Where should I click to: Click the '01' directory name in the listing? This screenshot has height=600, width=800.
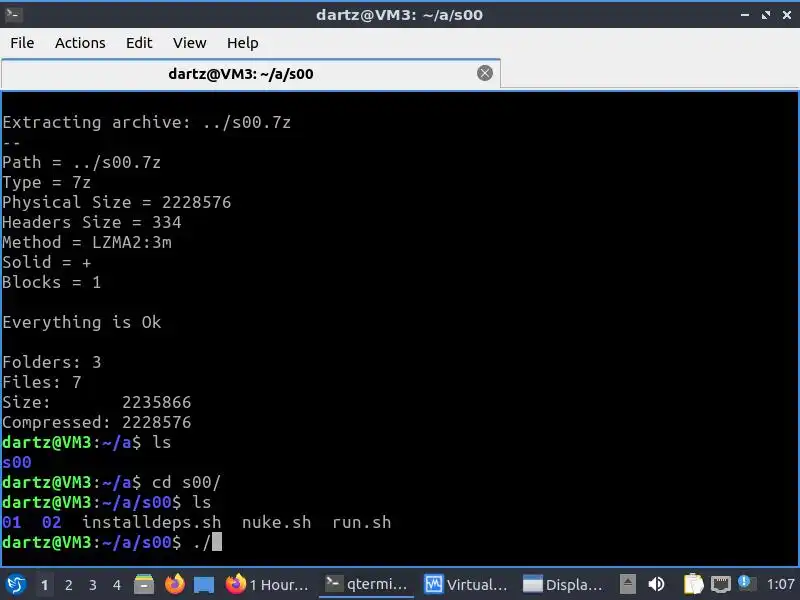pos(12,522)
